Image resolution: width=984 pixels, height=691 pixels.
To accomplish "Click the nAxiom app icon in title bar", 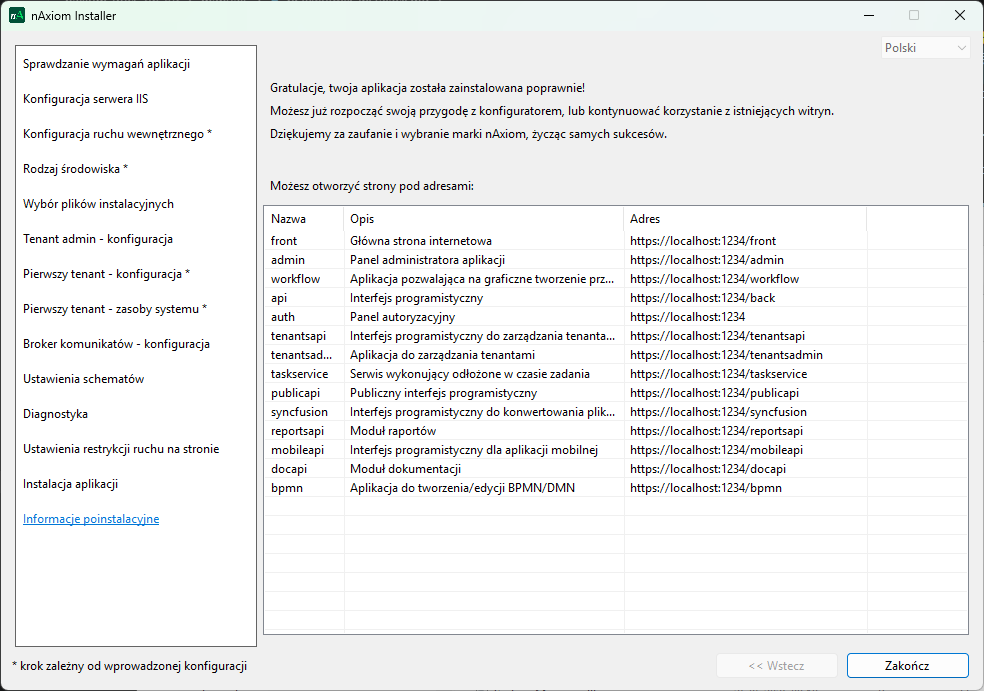I will click(17, 16).
